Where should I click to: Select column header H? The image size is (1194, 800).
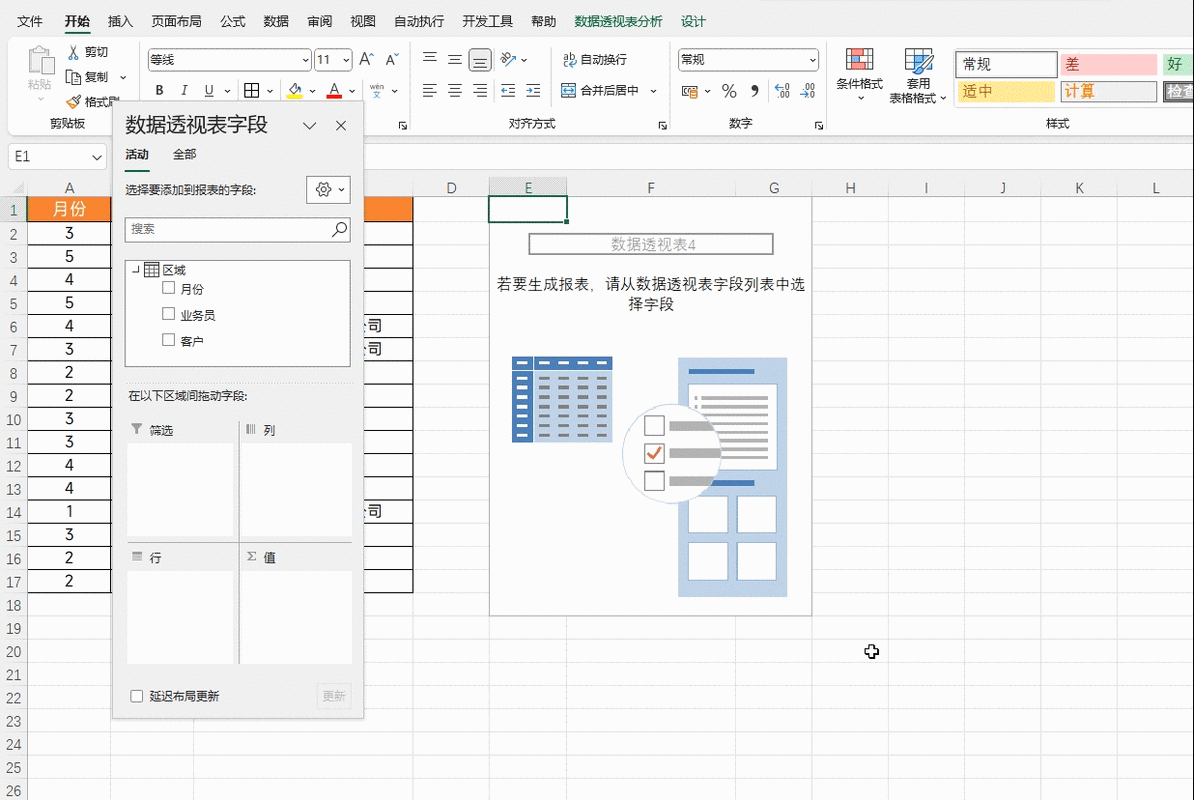[850, 188]
